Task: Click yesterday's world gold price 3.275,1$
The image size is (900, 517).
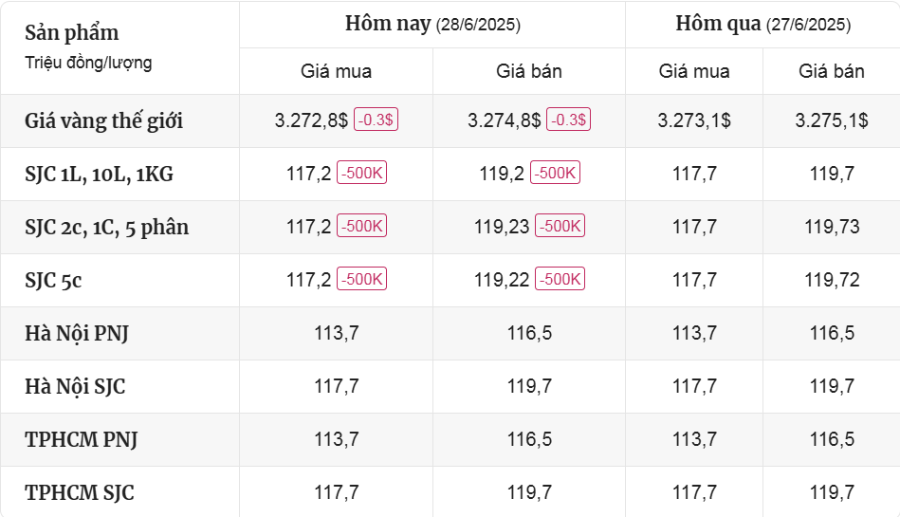Action: click(x=831, y=120)
